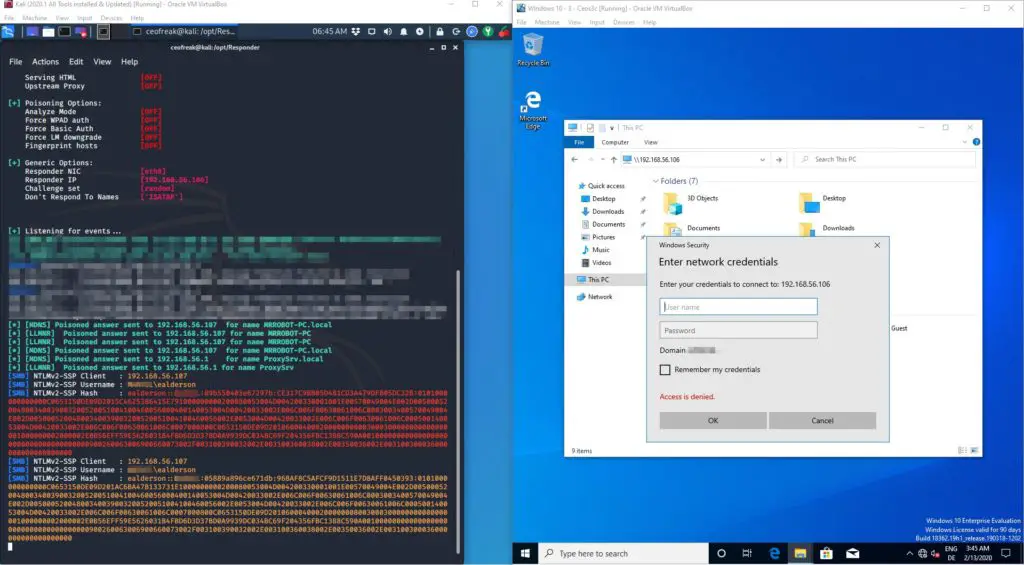Select Pictures in navigation pane

pos(598,237)
